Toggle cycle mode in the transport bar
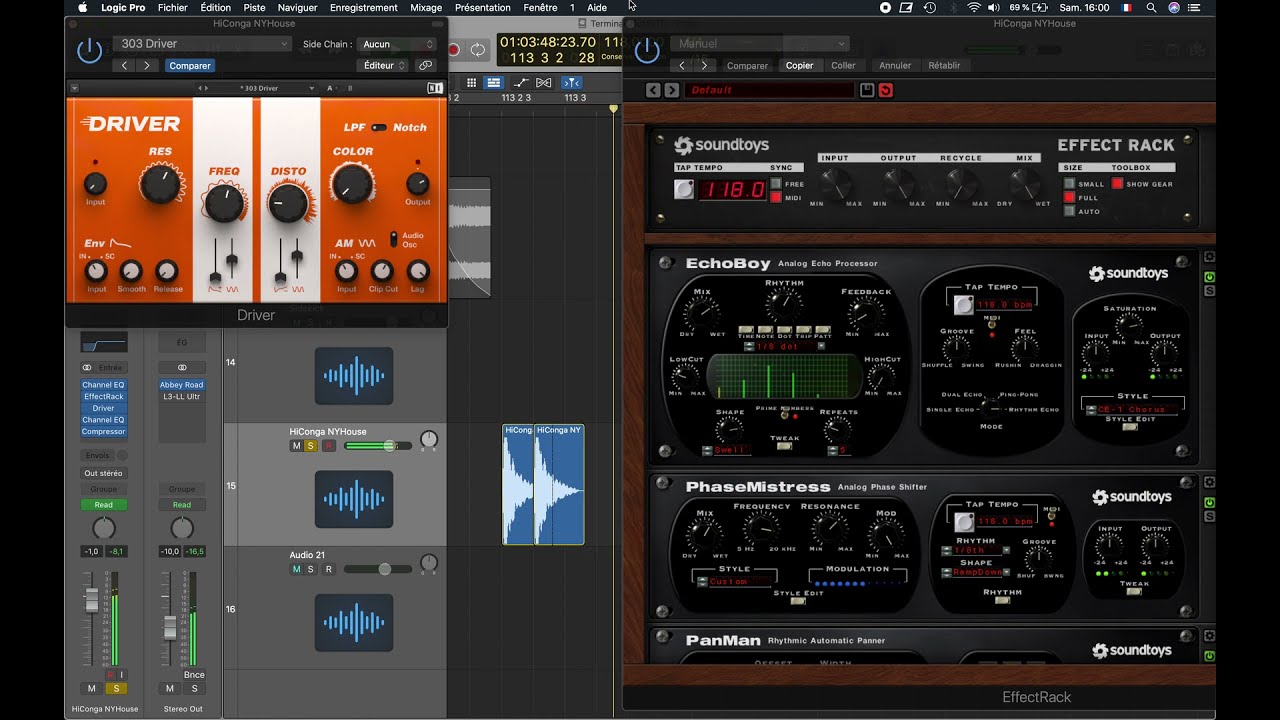 (478, 49)
